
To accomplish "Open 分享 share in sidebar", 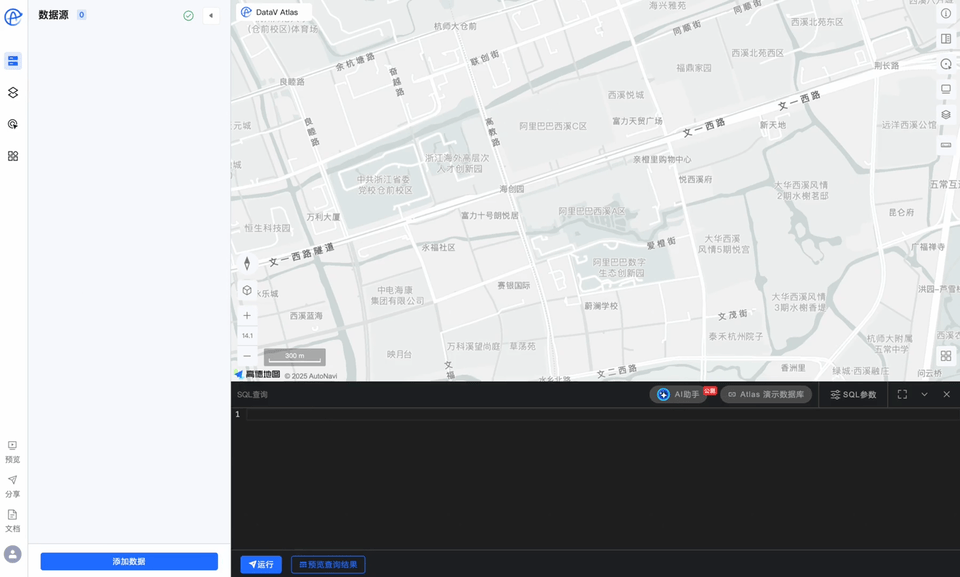I will click(x=12, y=486).
